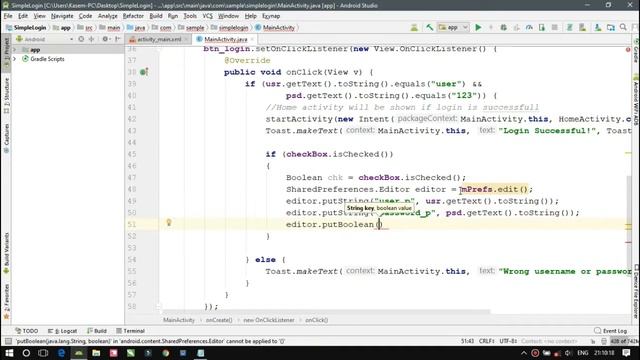The width and height of the screenshot is (640, 360).
Task: Open the TODO tool window
Action: (27, 331)
